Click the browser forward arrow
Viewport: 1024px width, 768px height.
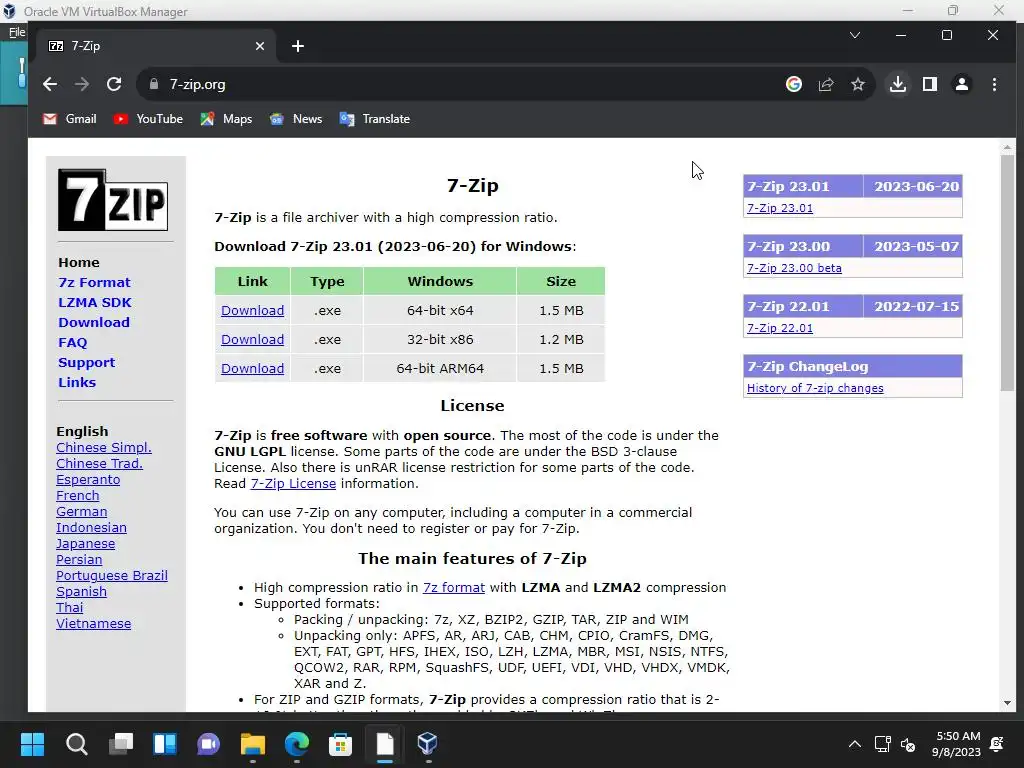82,84
